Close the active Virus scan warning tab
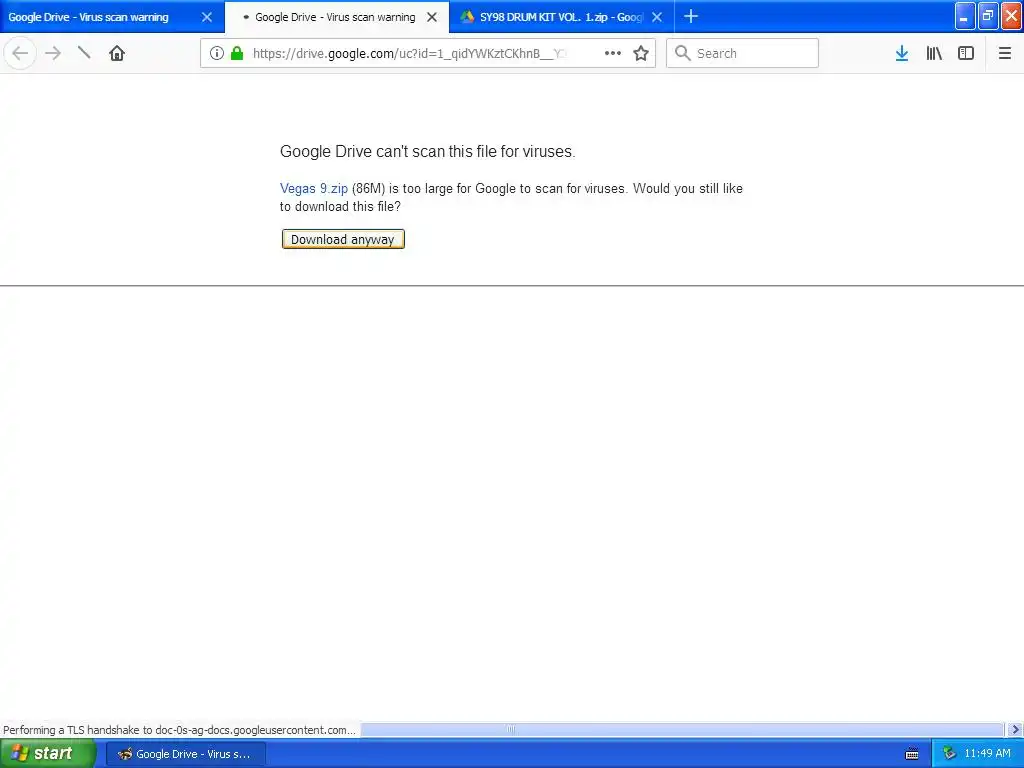The width and height of the screenshot is (1024, 768). [x=432, y=17]
